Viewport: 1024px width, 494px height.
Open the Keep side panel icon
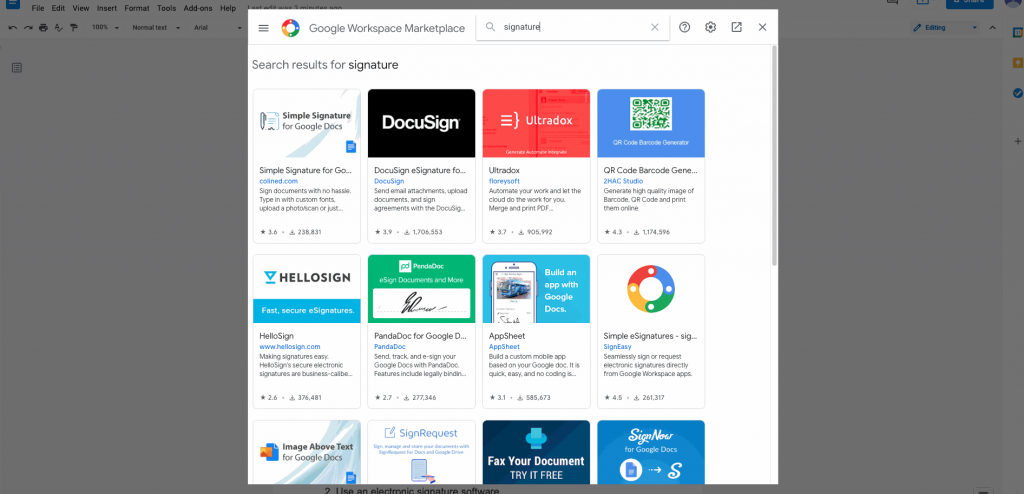[x=1017, y=63]
